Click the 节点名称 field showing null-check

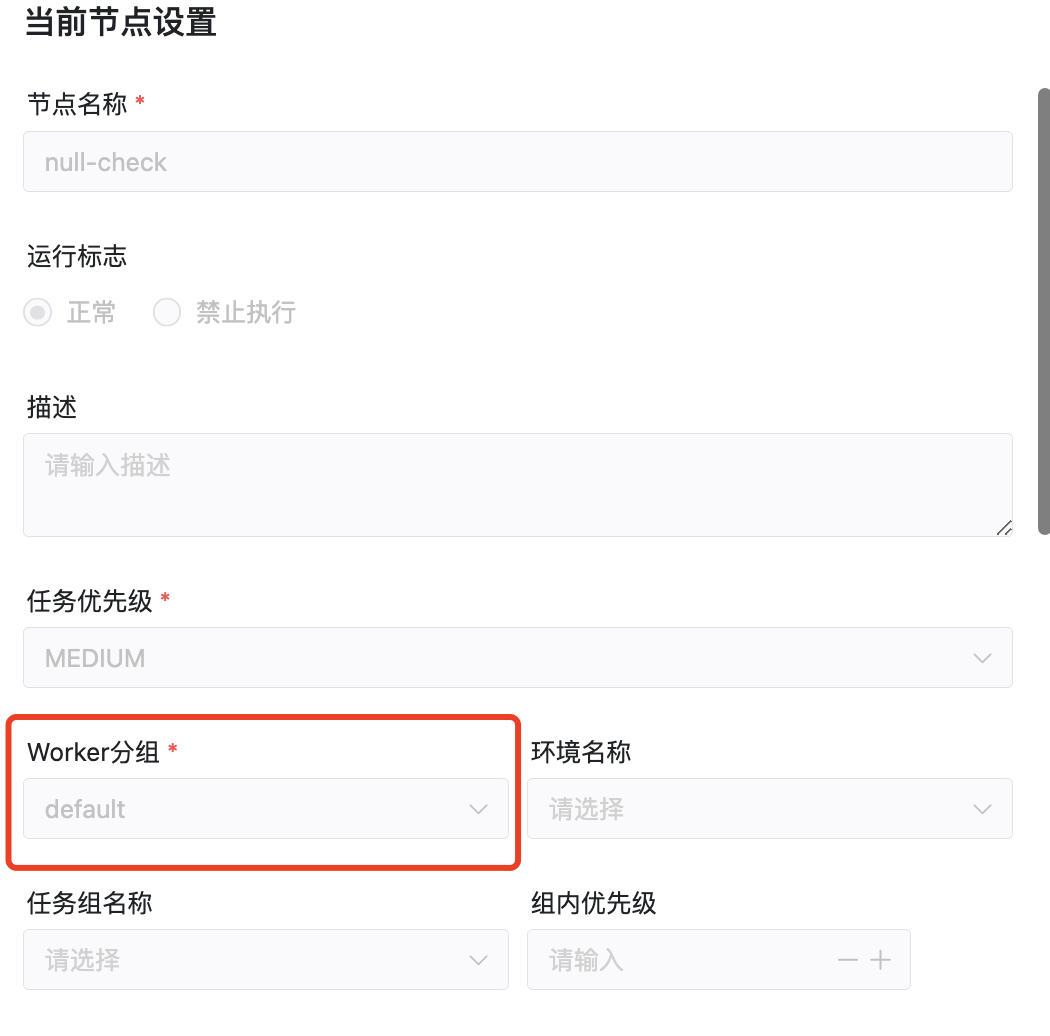coord(518,161)
